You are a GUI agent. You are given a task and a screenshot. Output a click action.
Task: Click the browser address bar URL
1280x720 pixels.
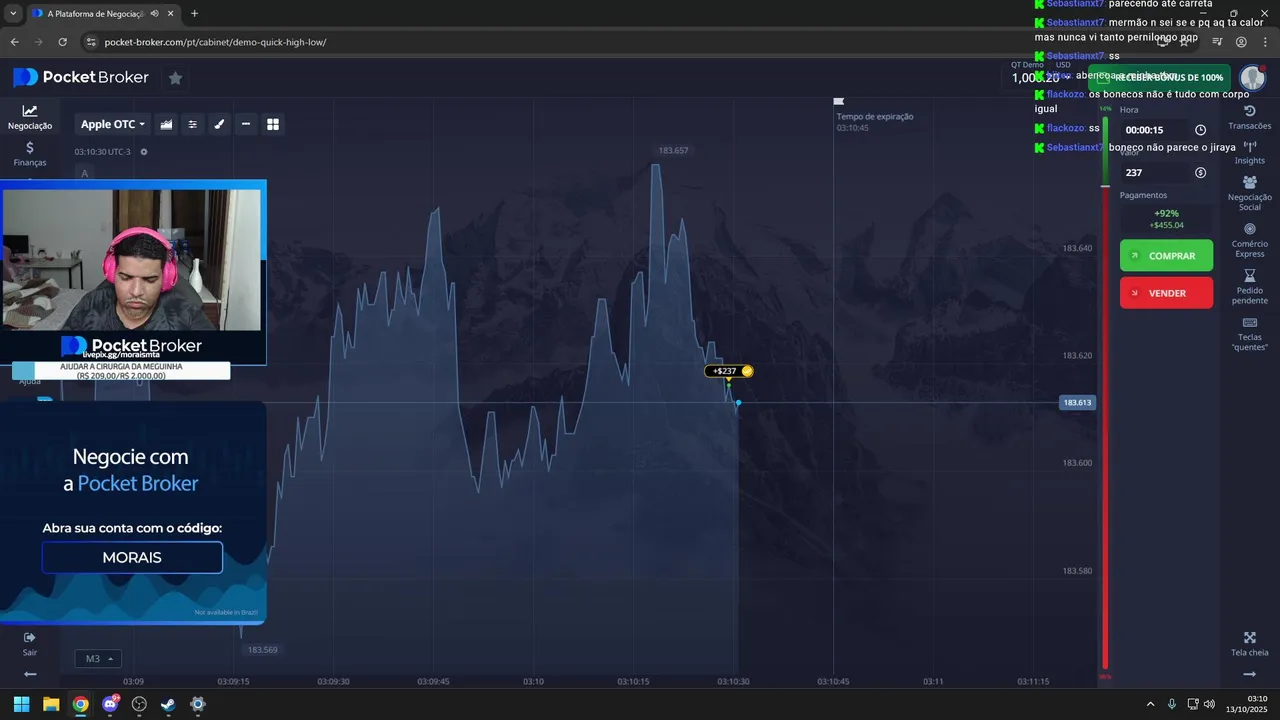[x=215, y=42]
